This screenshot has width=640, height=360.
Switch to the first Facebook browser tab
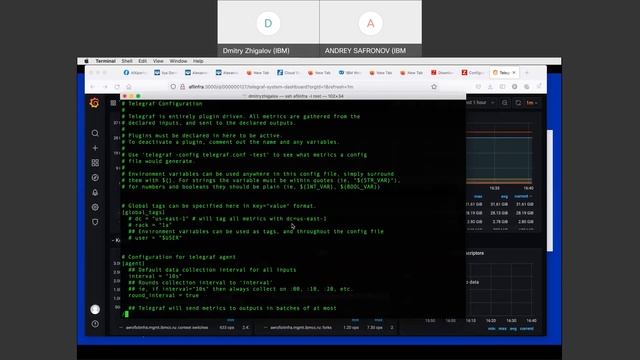click(x=135, y=73)
